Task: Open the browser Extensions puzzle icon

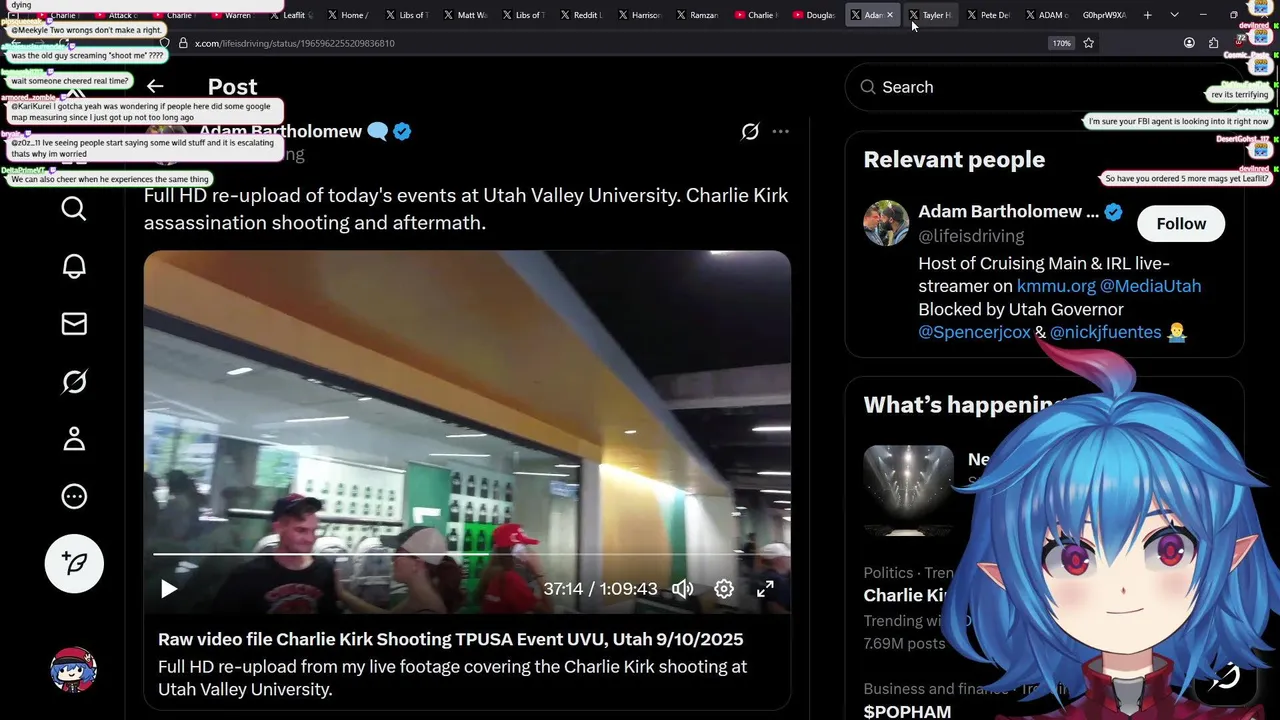Action: point(1213,43)
